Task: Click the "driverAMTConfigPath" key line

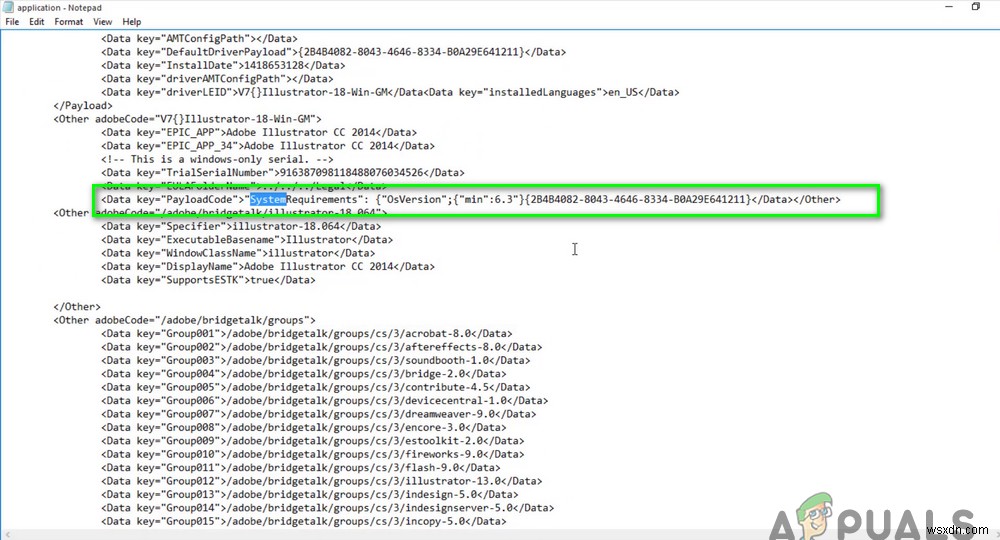Action: click(x=217, y=78)
